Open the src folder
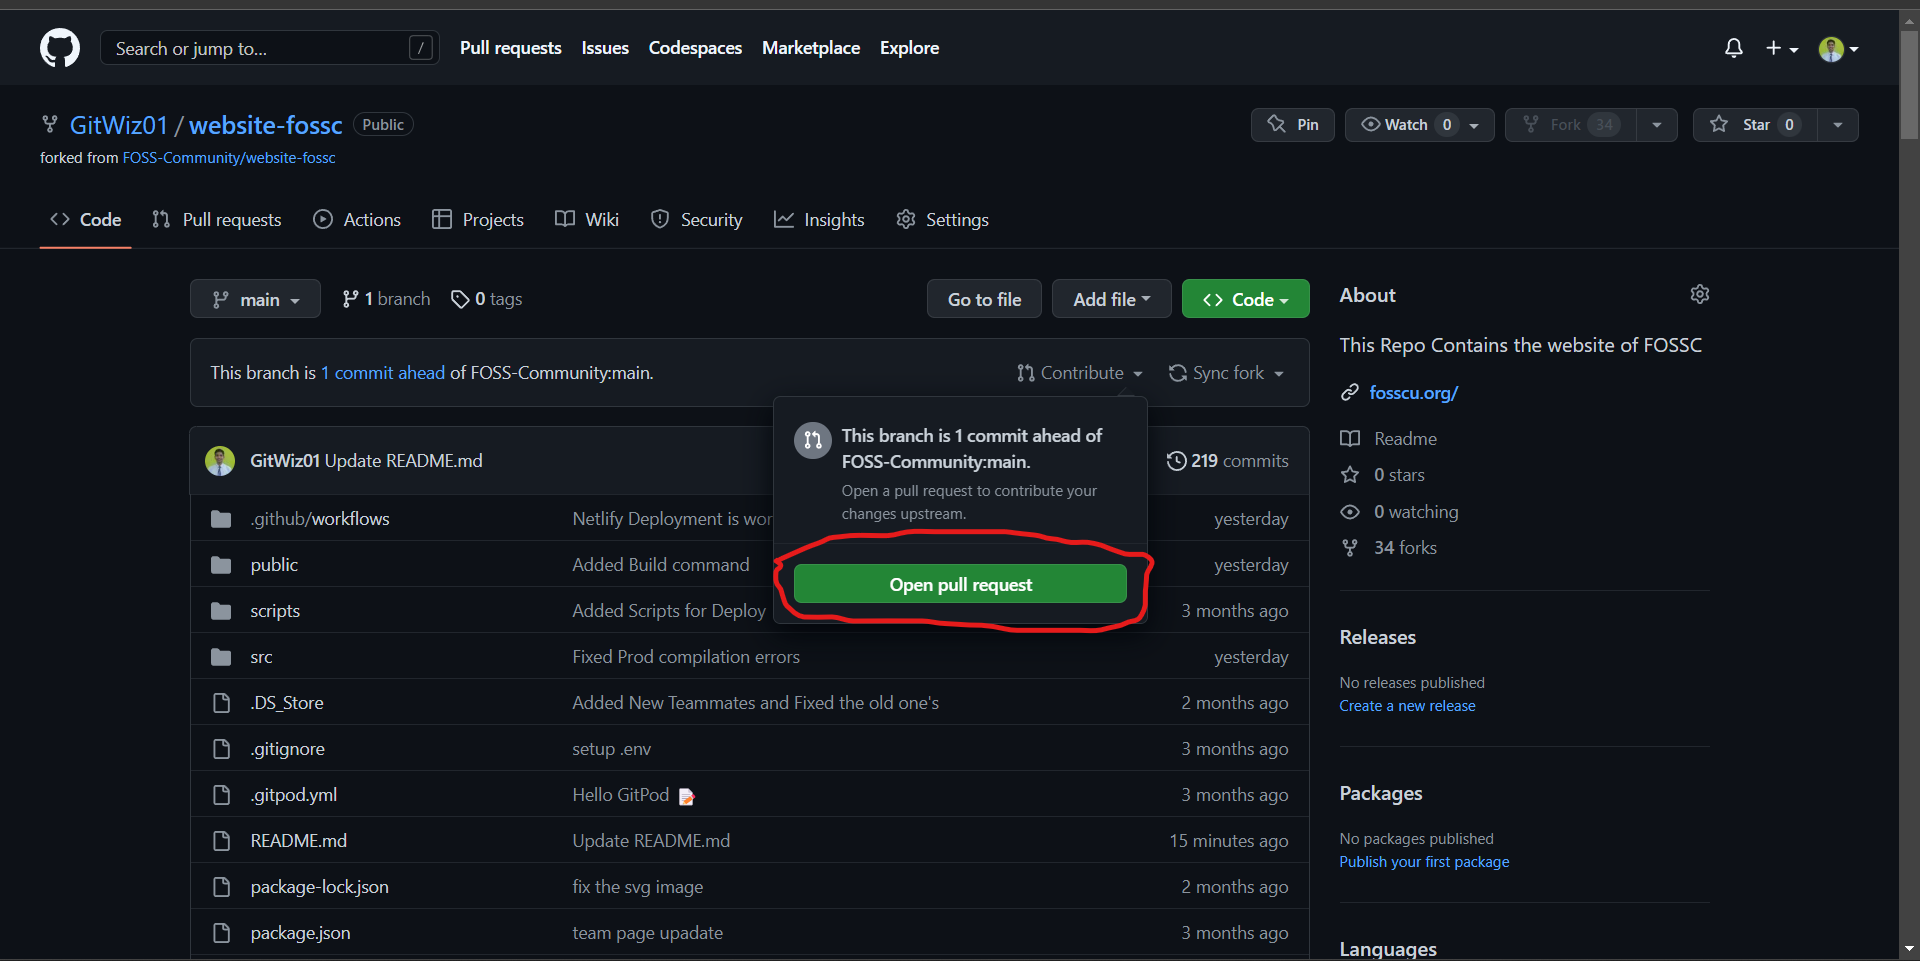This screenshot has width=1920, height=961. 261,657
